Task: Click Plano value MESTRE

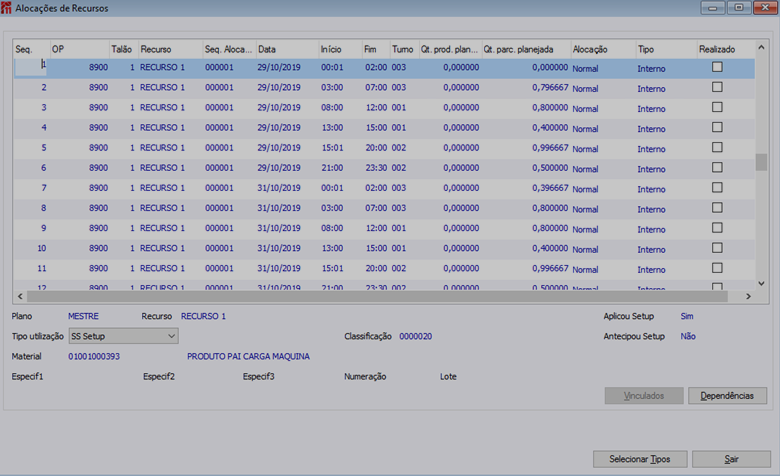Action: [83, 316]
